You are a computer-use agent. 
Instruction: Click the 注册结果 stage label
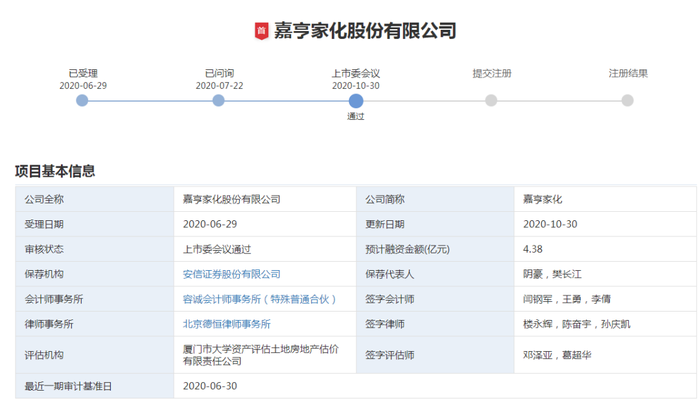click(x=628, y=73)
